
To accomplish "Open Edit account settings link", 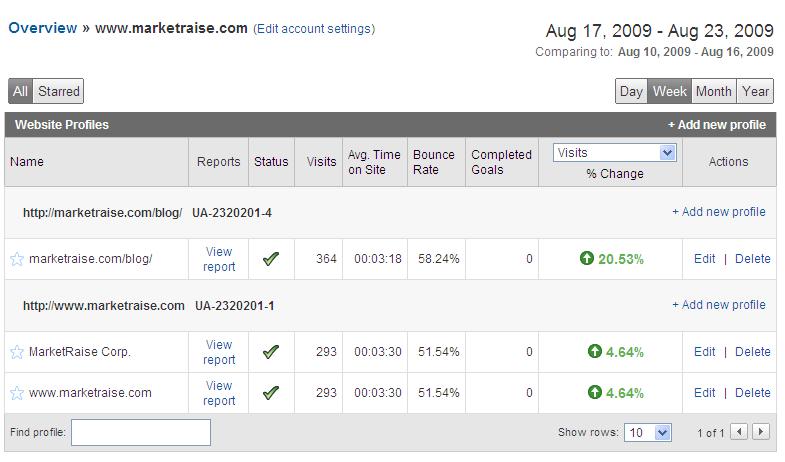I will [x=314, y=29].
